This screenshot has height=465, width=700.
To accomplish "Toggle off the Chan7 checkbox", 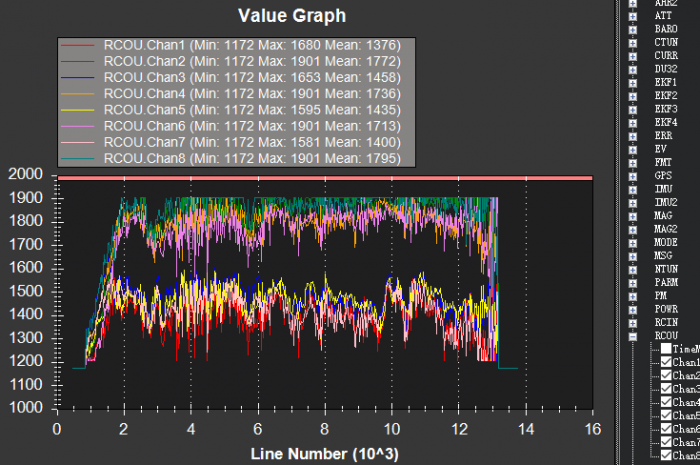I will (x=664, y=442).
